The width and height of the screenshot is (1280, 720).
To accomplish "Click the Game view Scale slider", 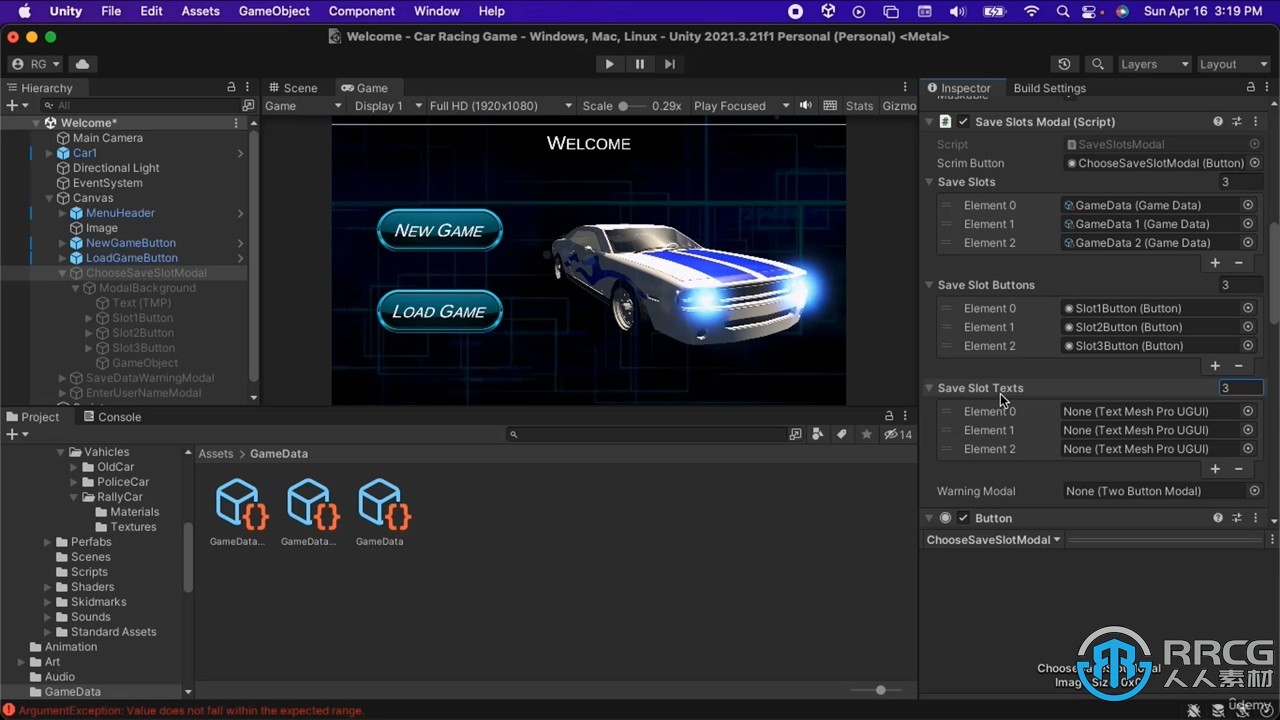I will click(x=632, y=106).
